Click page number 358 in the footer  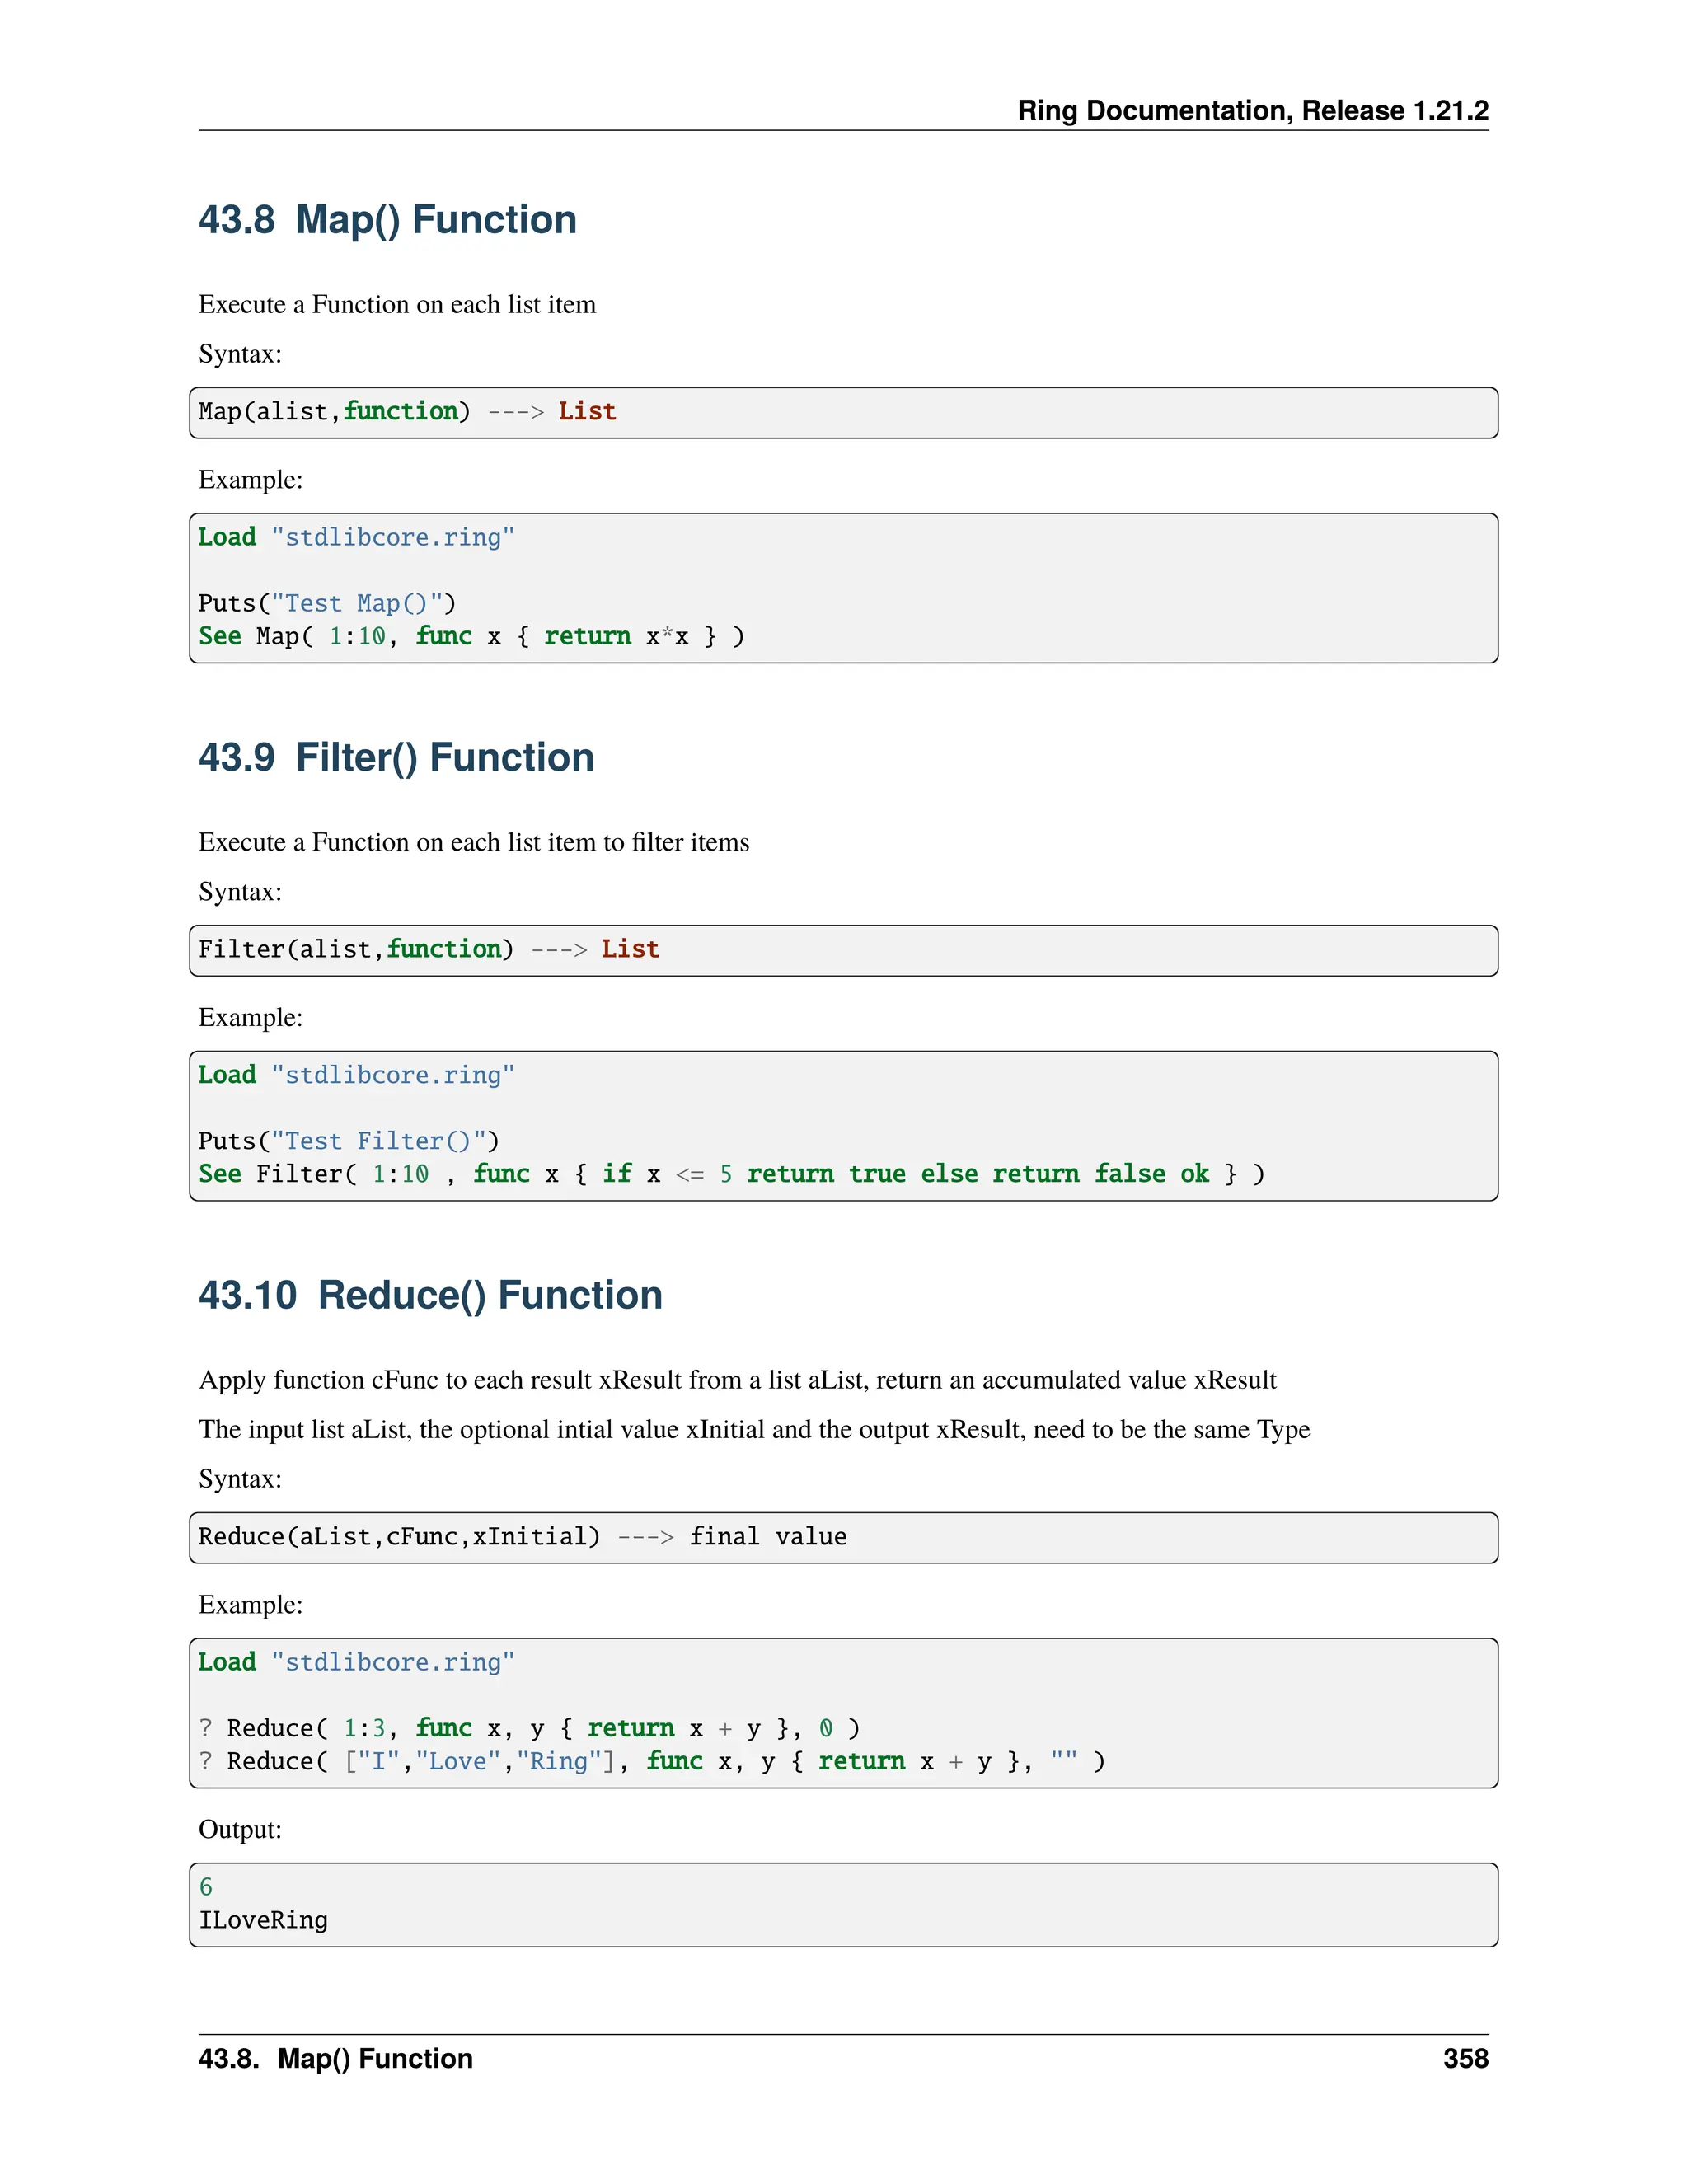[x=1465, y=2058]
